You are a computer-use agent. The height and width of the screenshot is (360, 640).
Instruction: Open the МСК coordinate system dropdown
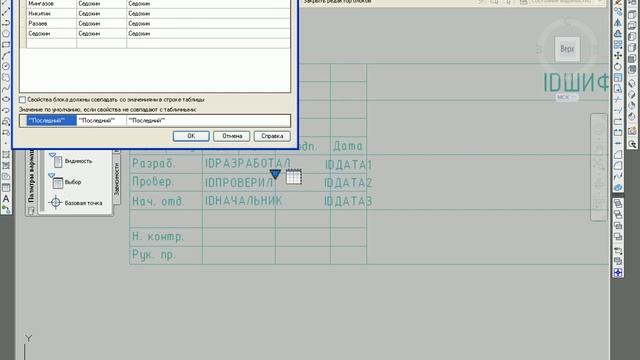pyautogui.click(x=567, y=98)
